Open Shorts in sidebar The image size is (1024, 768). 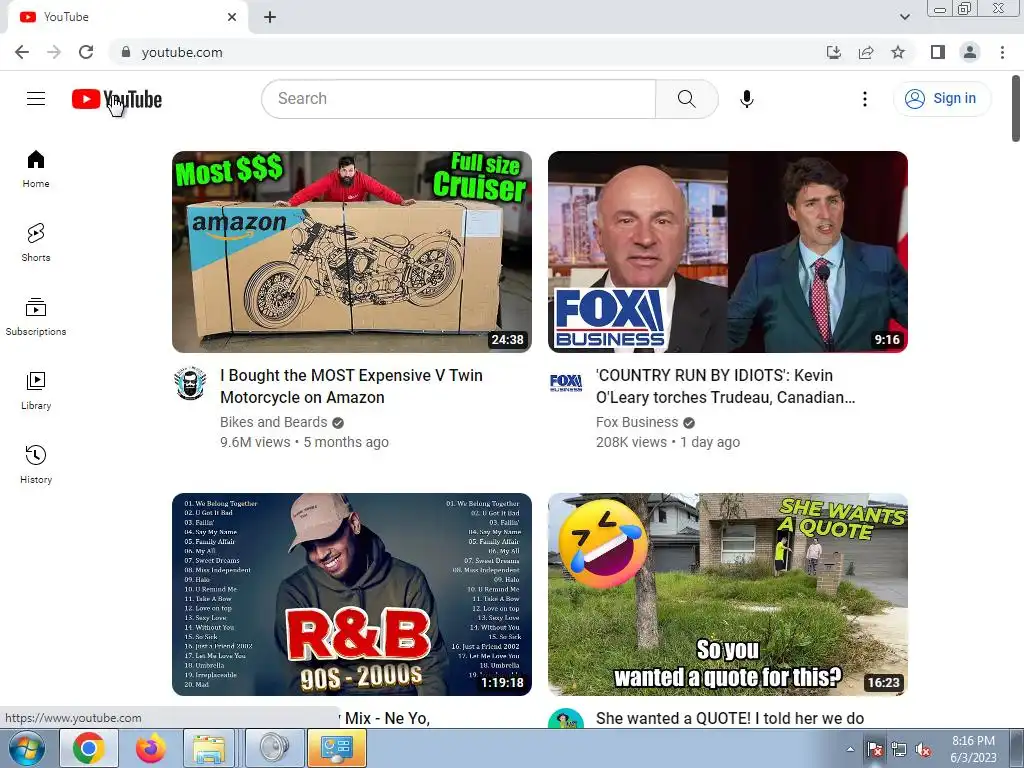36,243
